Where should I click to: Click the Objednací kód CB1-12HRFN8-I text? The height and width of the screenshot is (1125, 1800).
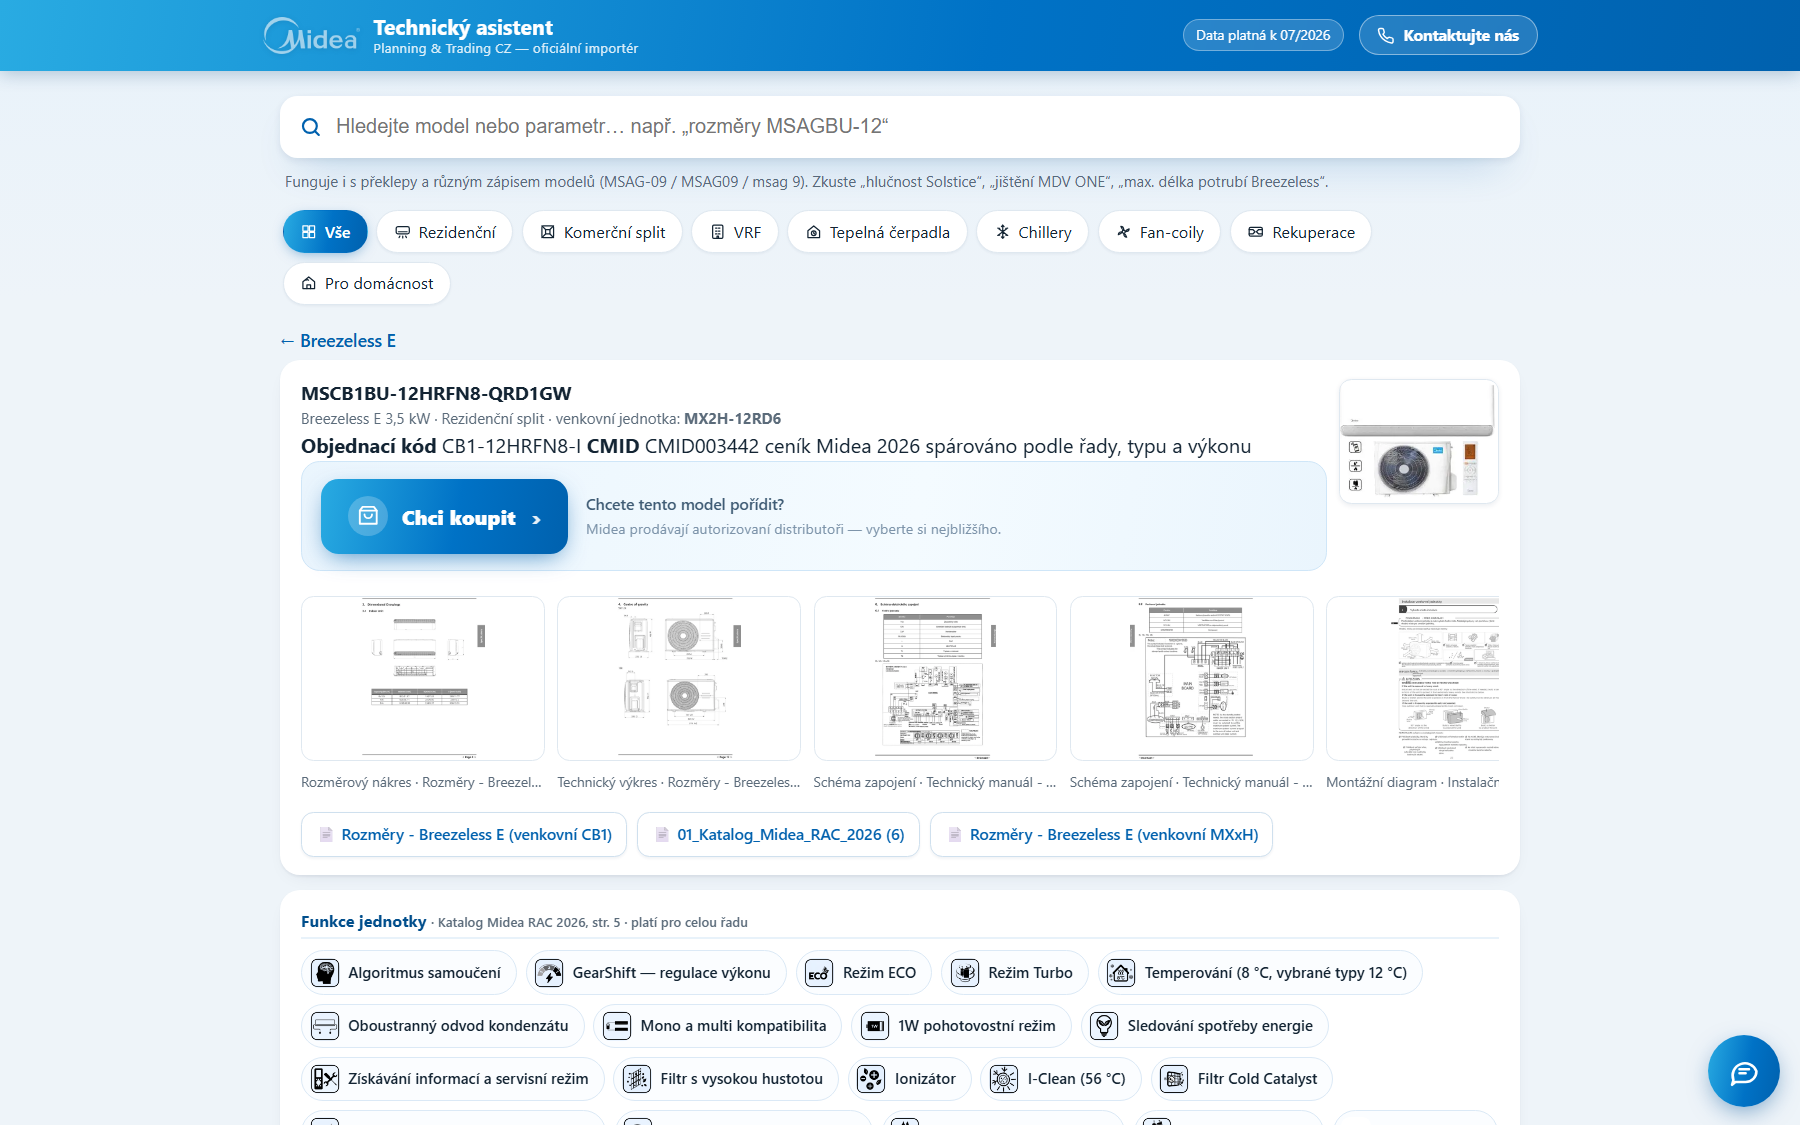pos(441,447)
